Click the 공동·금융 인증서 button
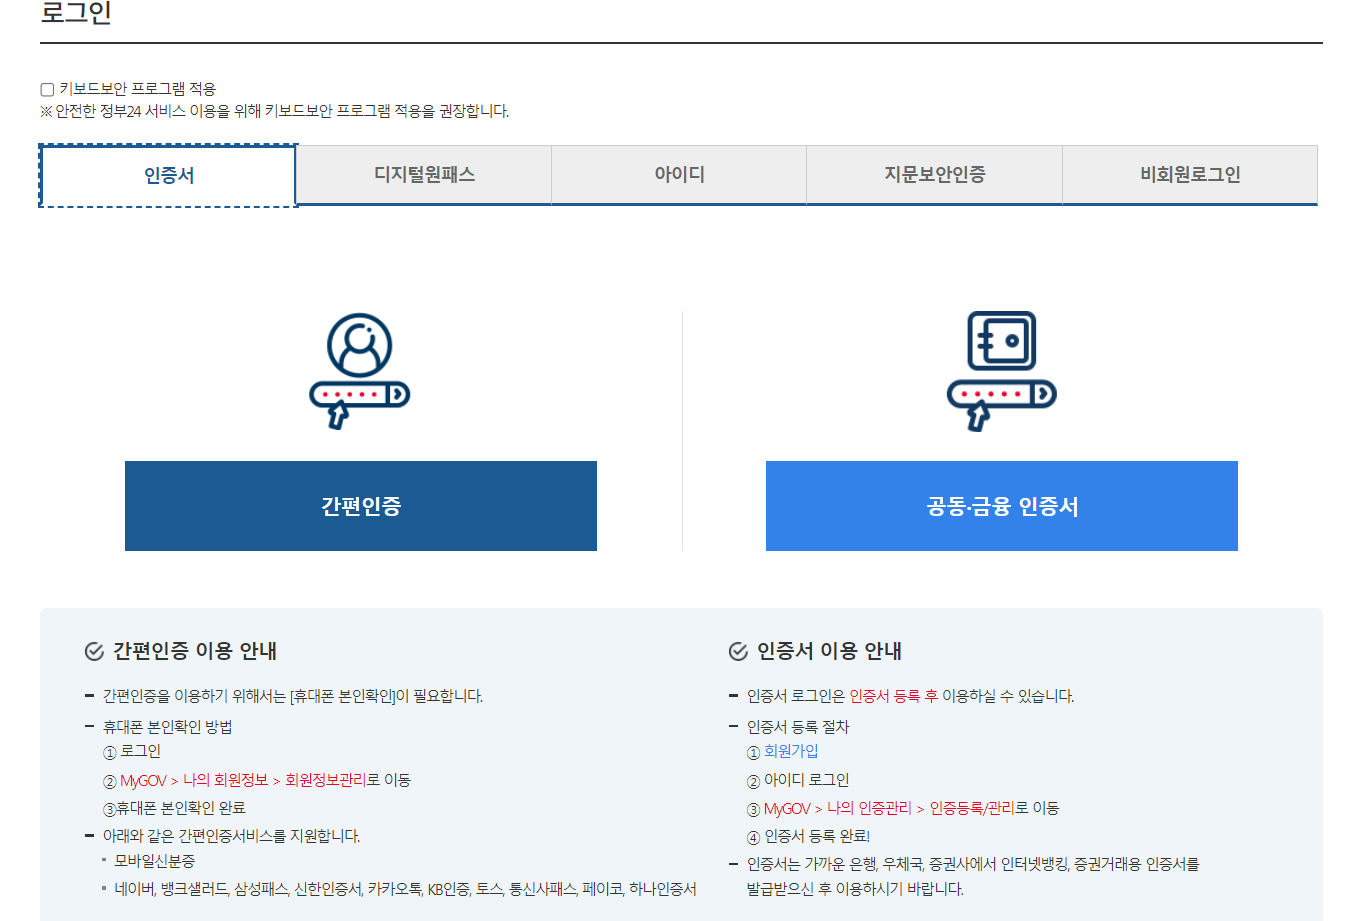This screenshot has width=1352, height=921. [x=1001, y=505]
